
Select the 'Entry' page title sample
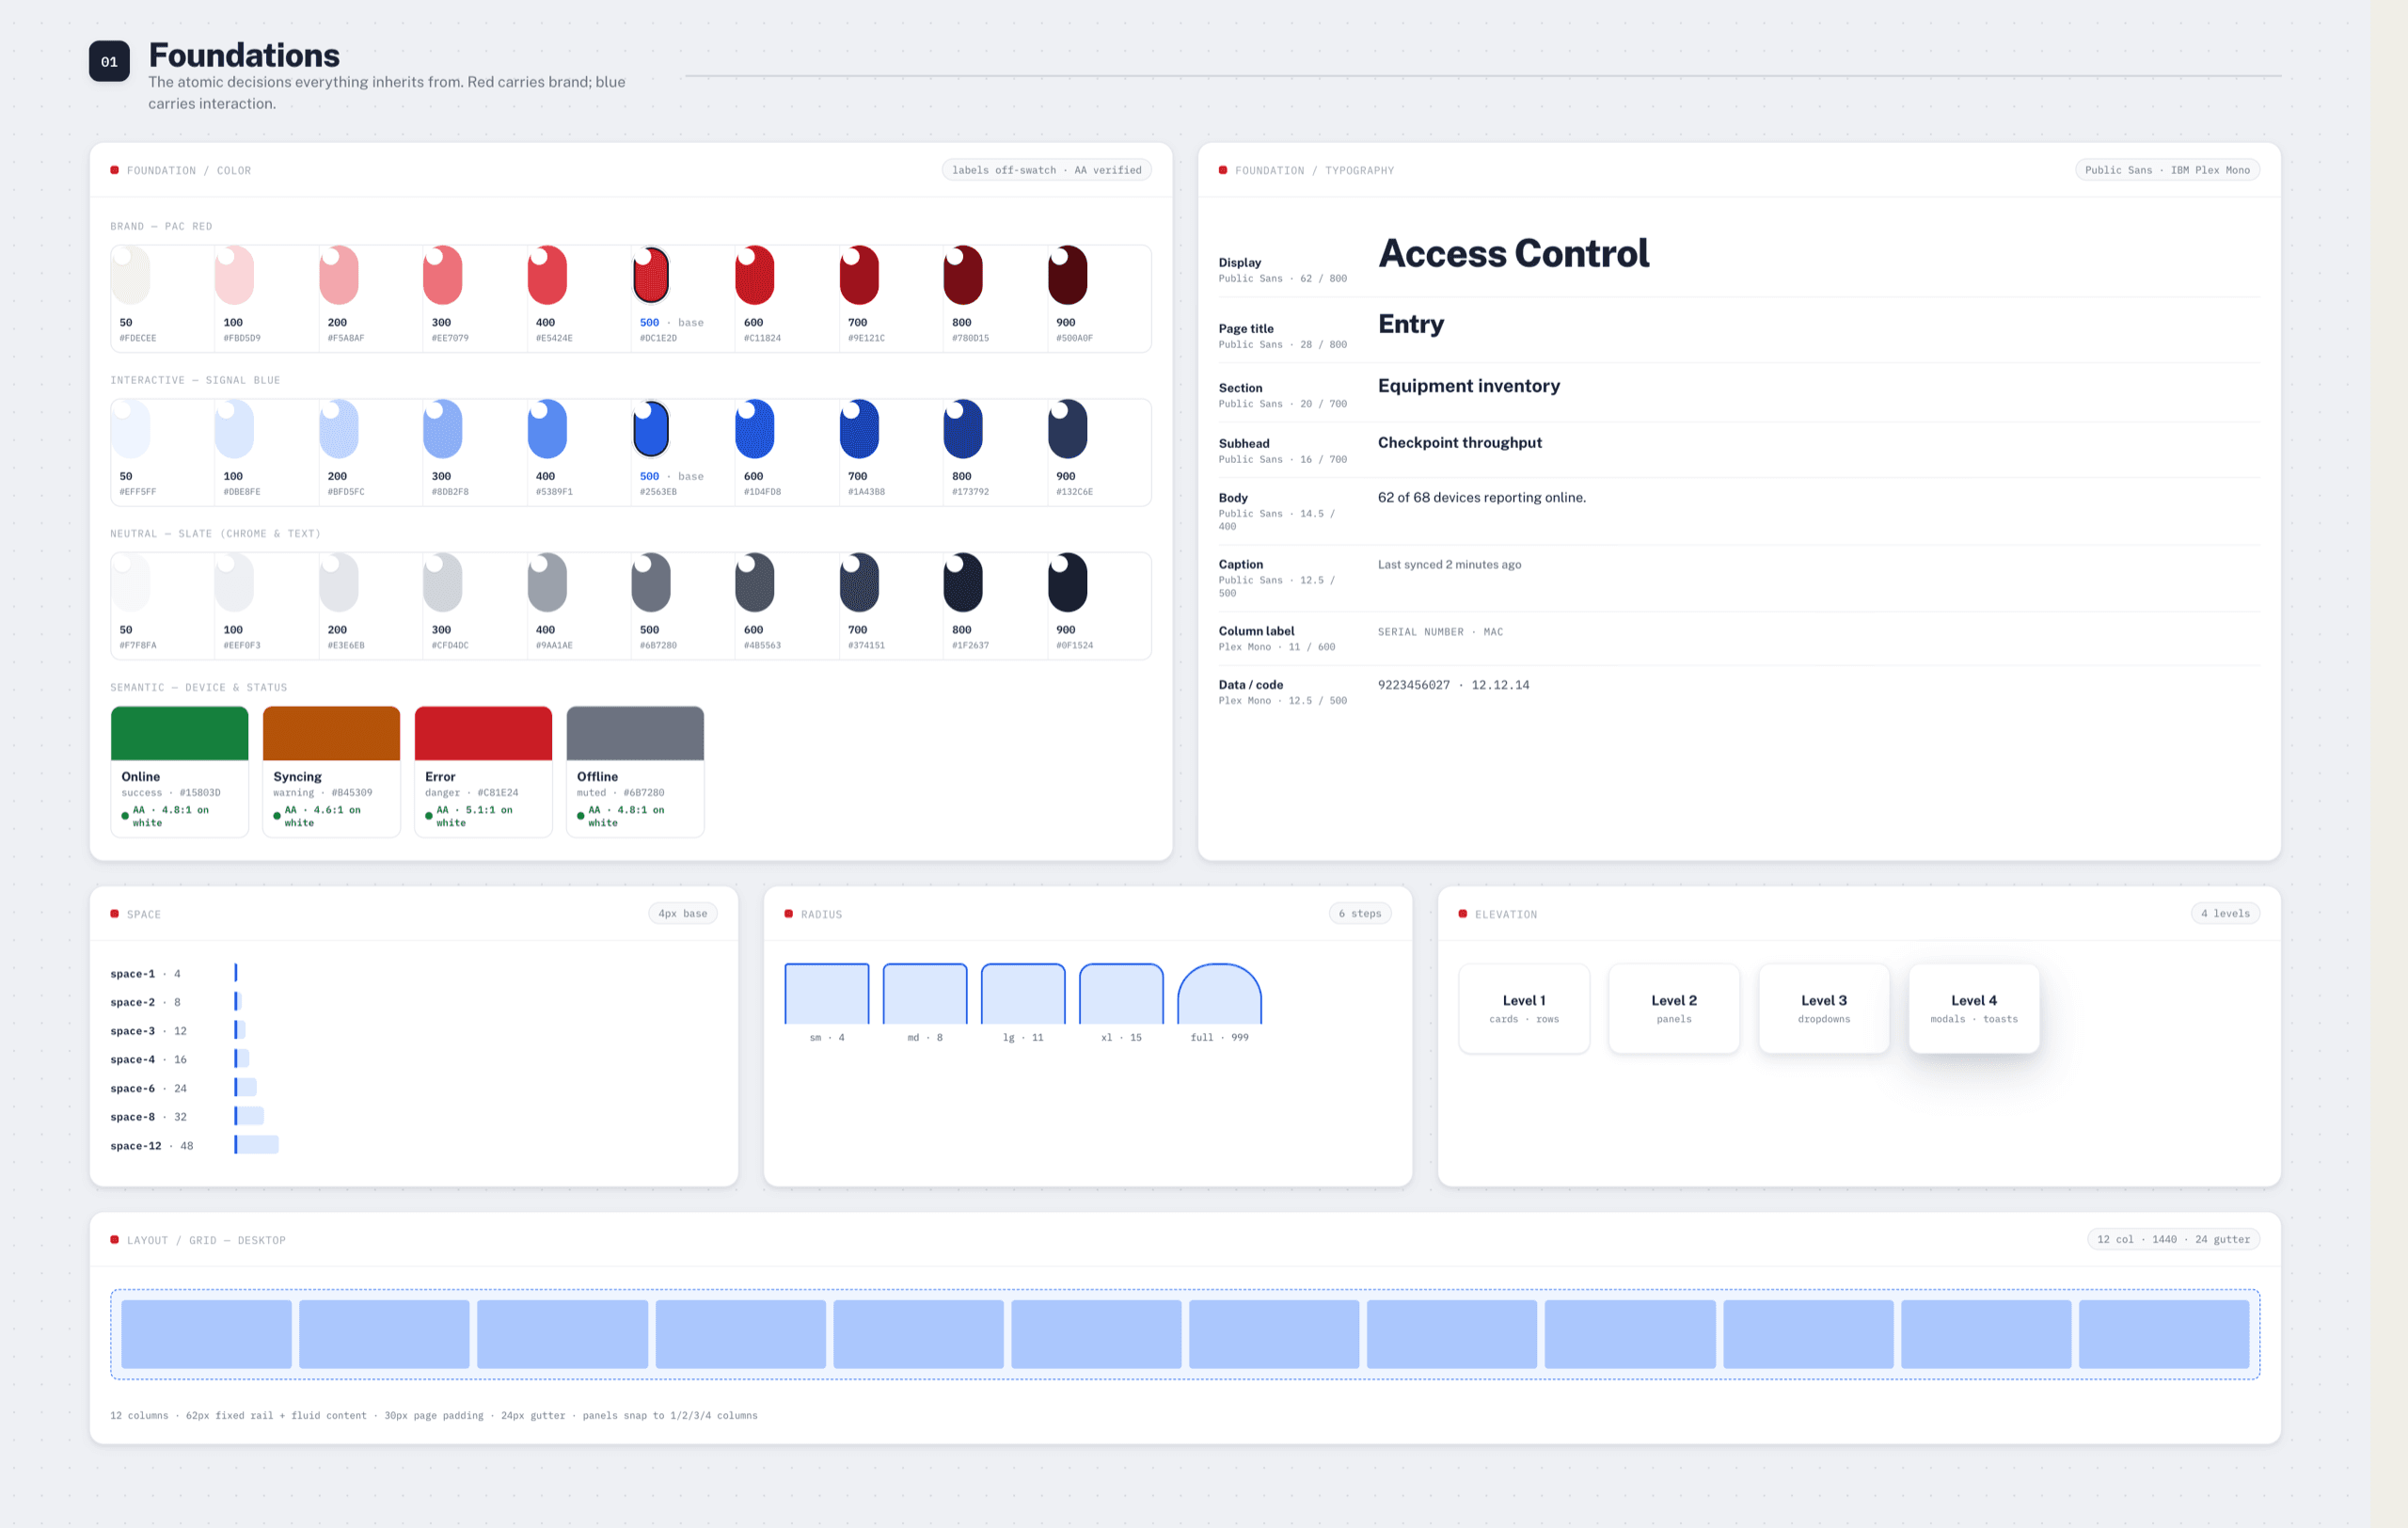1411,324
